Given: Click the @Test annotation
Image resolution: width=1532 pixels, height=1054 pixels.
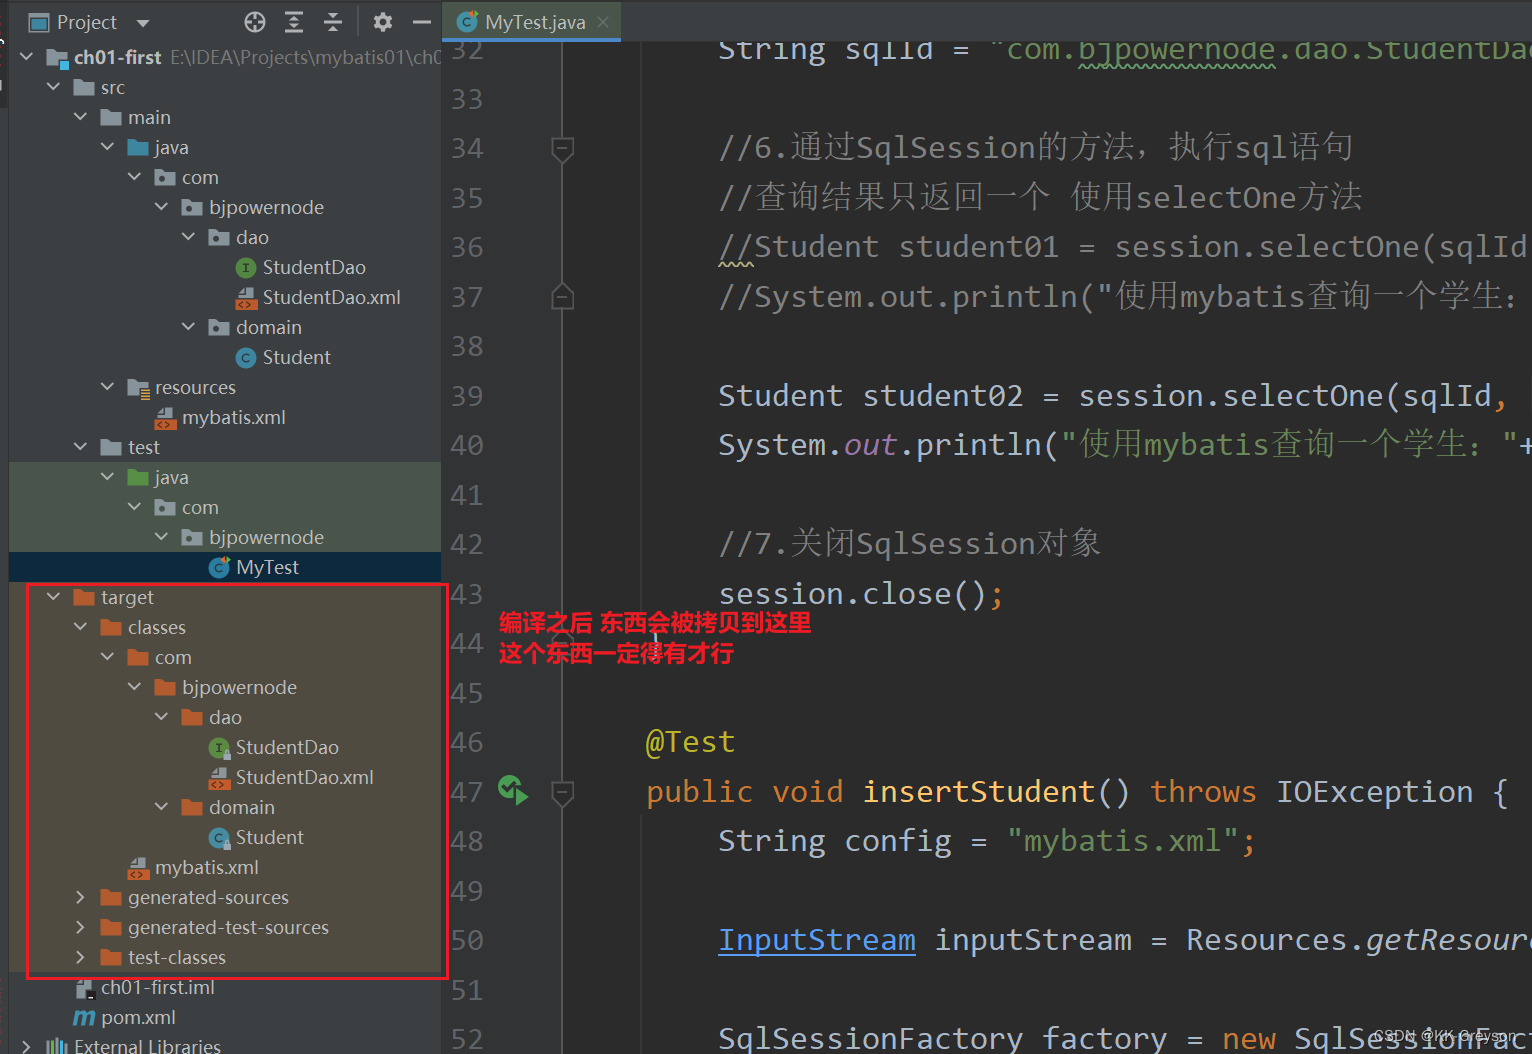Looking at the screenshot, I should 690,742.
